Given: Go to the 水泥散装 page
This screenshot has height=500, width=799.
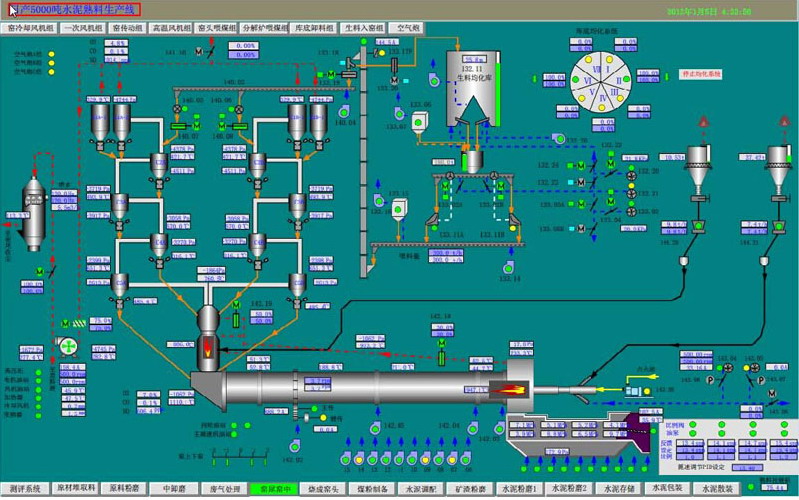Looking at the screenshot, I should [719, 489].
